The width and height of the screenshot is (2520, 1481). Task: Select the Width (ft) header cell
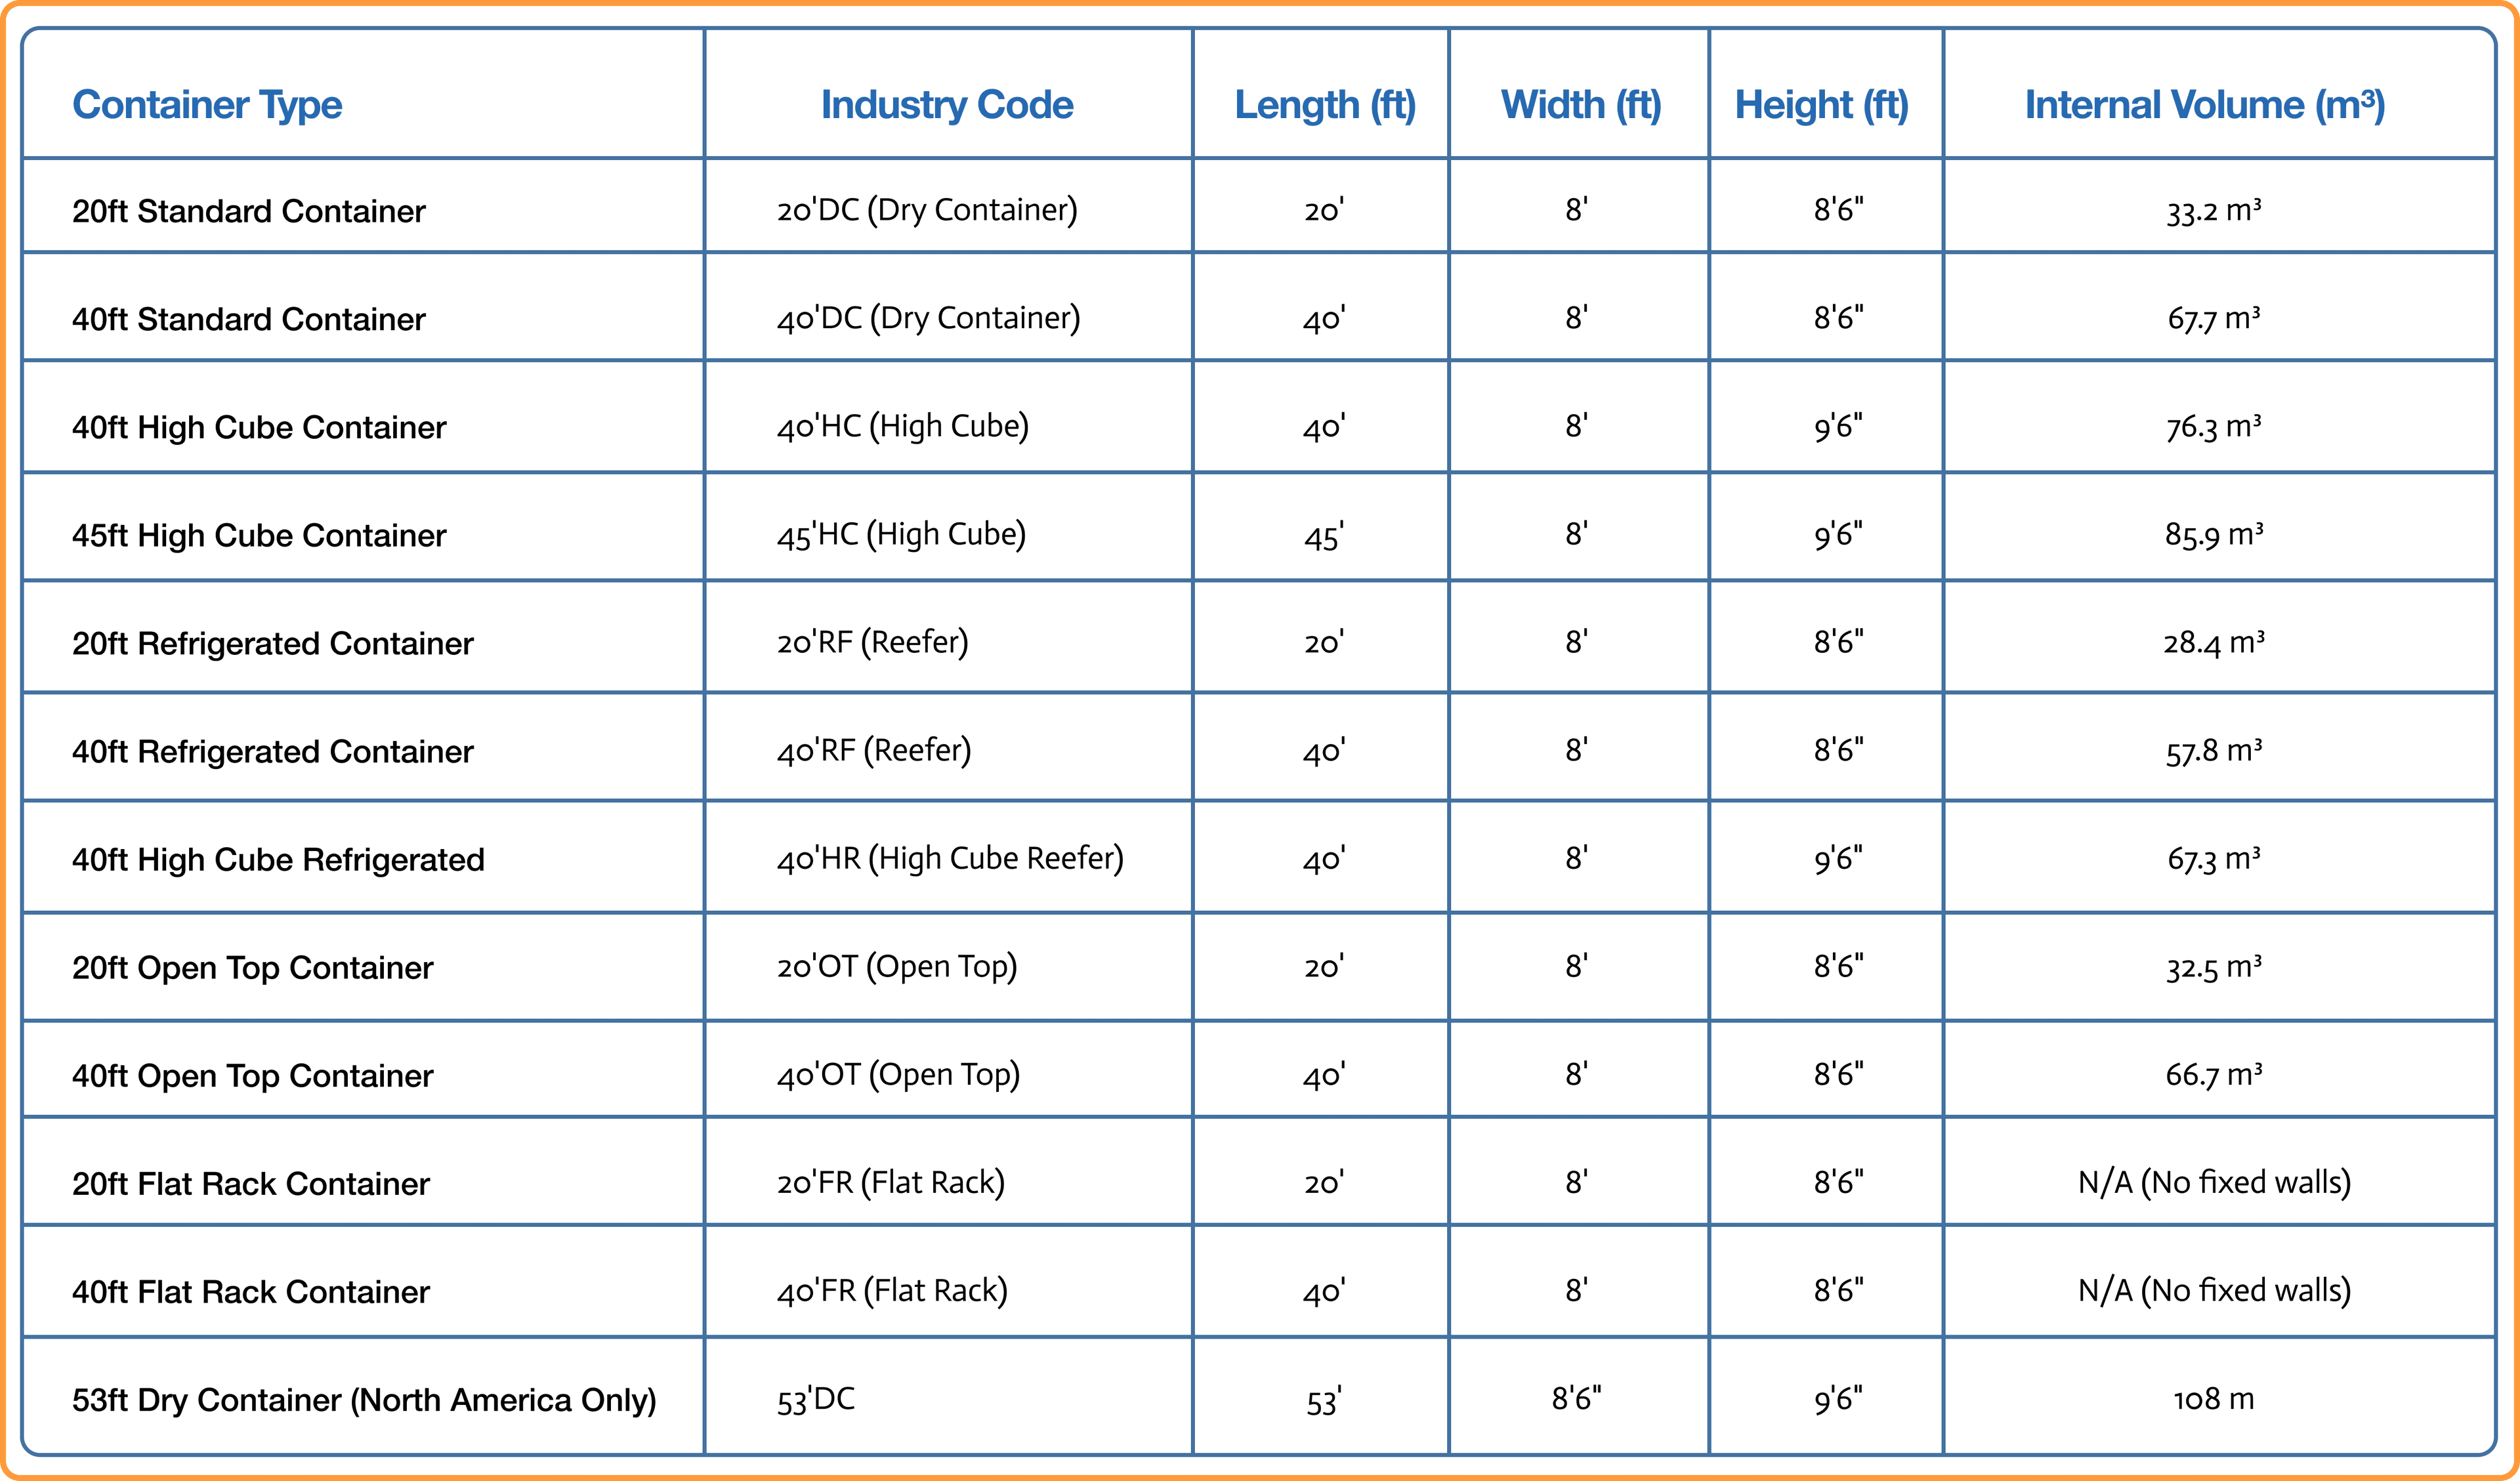tap(1580, 105)
